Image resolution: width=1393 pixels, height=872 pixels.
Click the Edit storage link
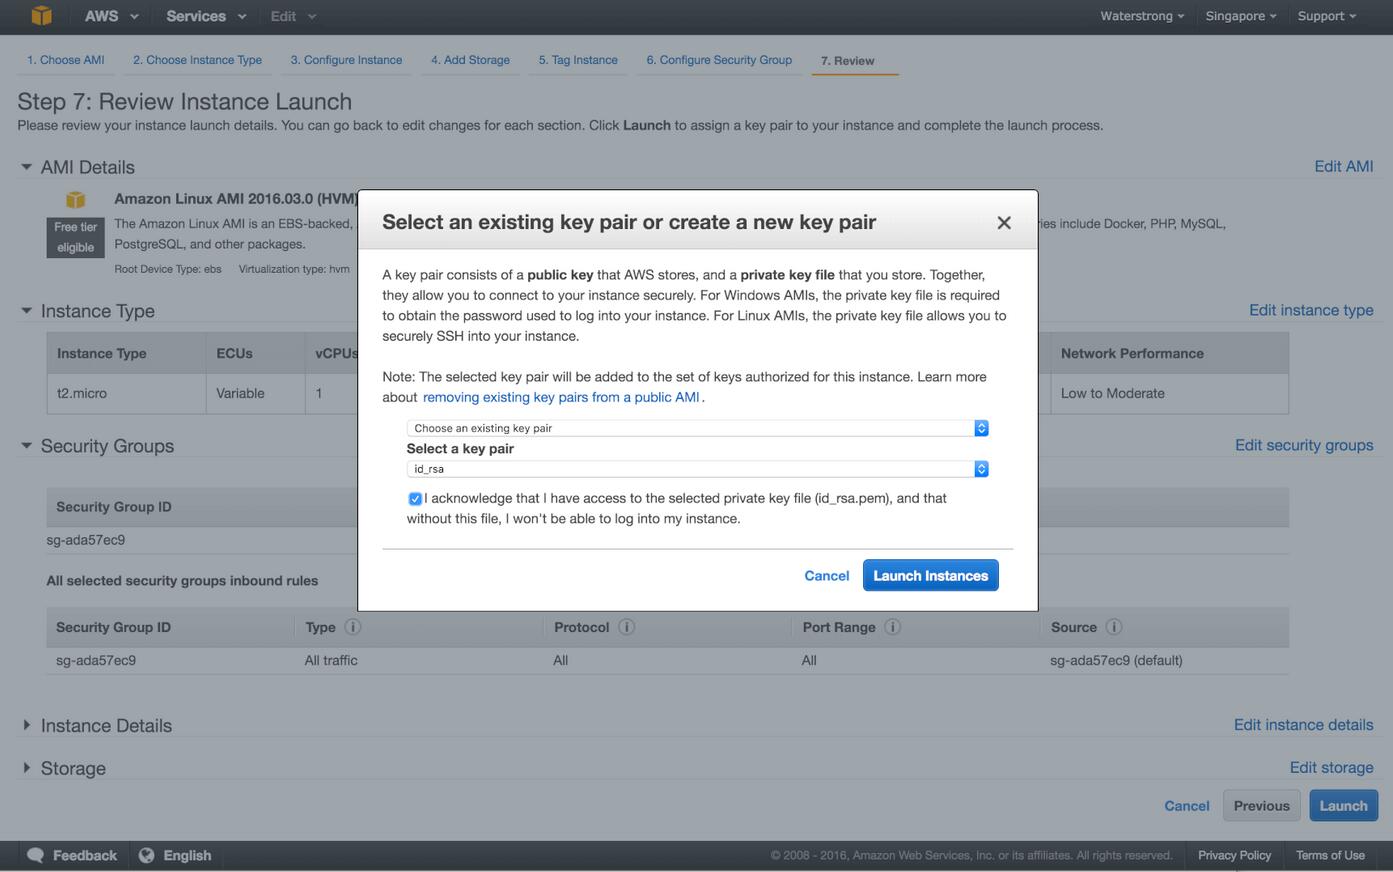click(x=1331, y=768)
